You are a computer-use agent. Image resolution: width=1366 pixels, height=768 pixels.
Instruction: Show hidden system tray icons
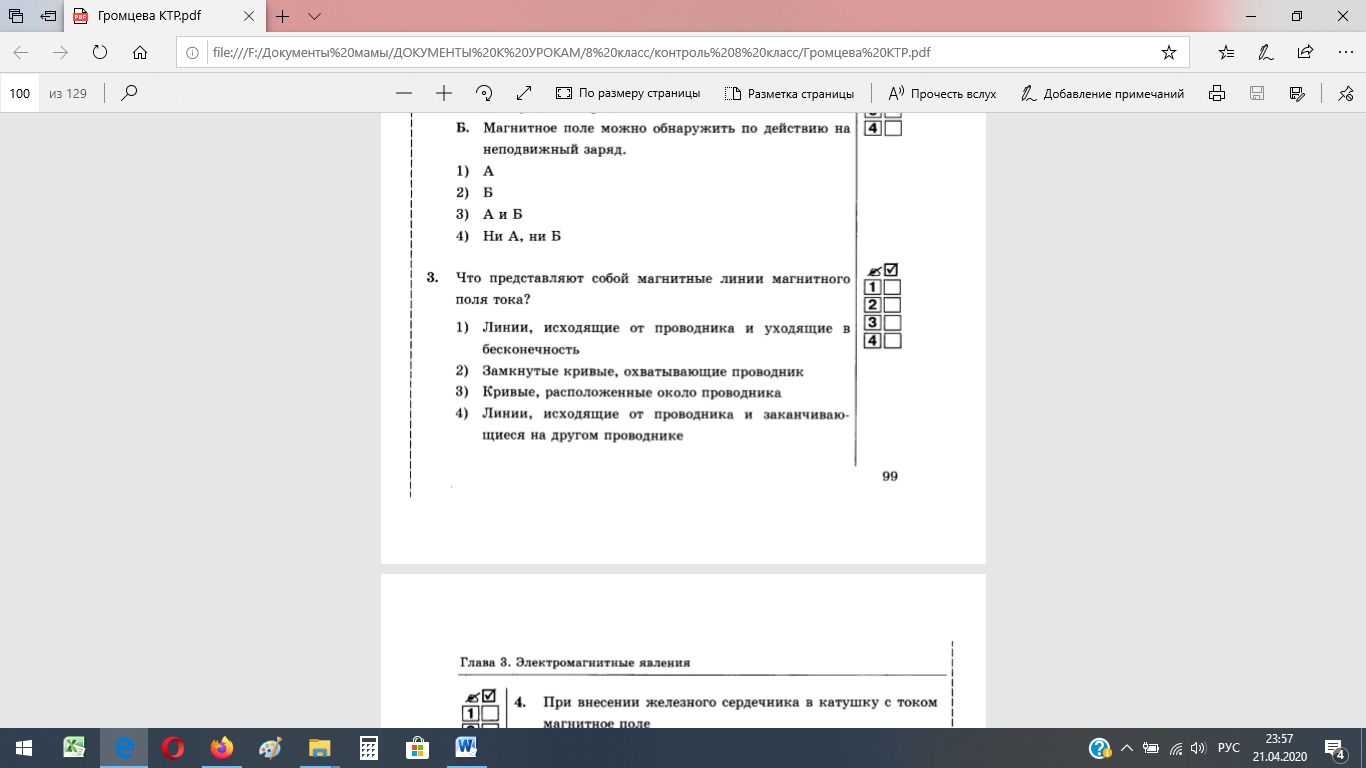(1126, 748)
